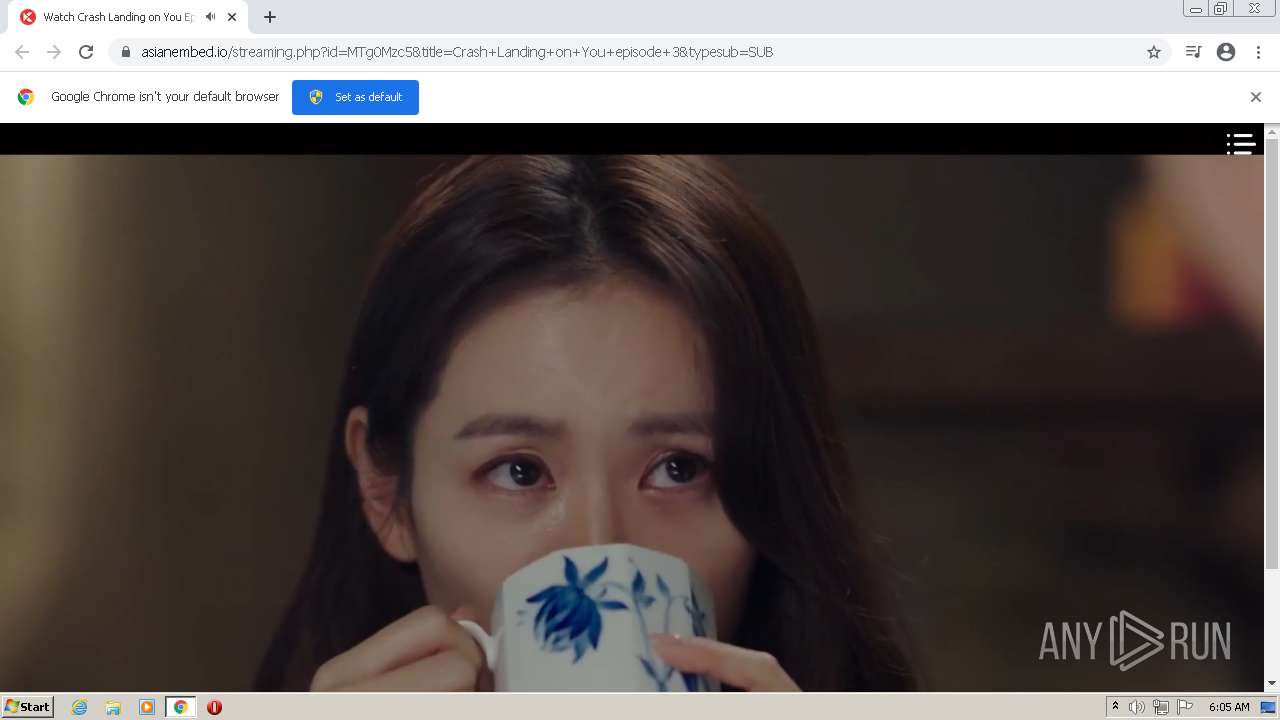
Task: Open a new browser tab
Action: (x=270, y=17)
